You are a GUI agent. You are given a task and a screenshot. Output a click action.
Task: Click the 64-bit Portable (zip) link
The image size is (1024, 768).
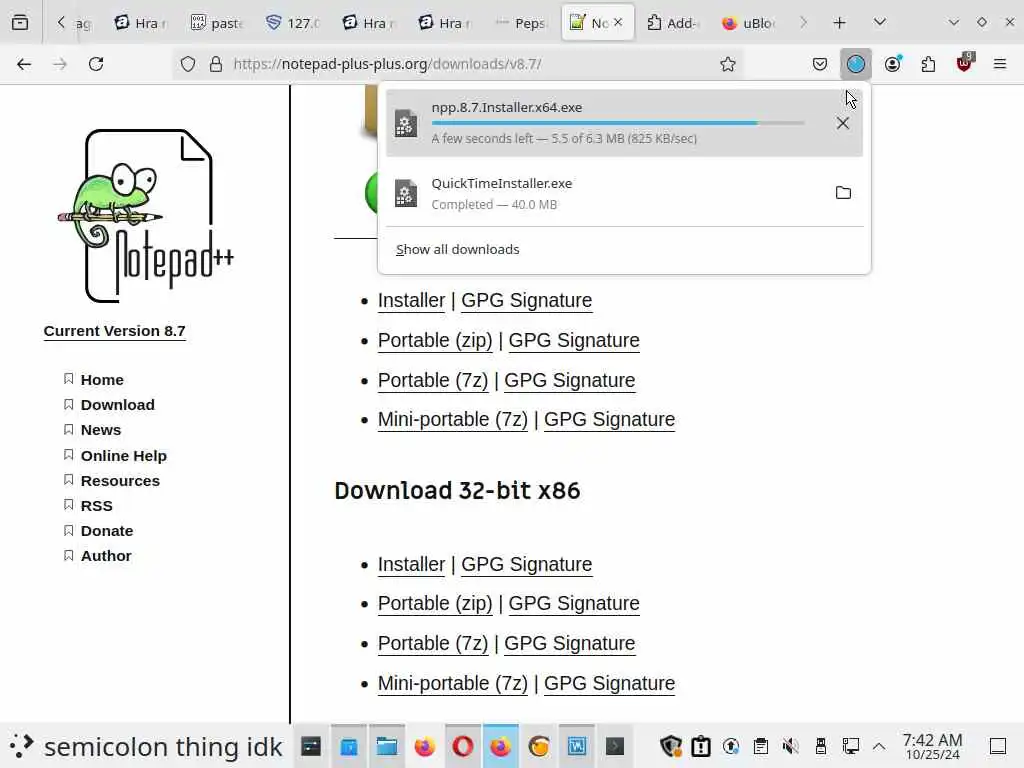click(x=435, y=340)
